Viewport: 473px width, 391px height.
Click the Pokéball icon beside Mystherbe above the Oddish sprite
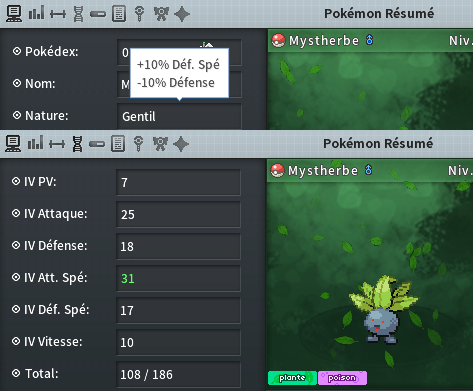coord(277,171)
